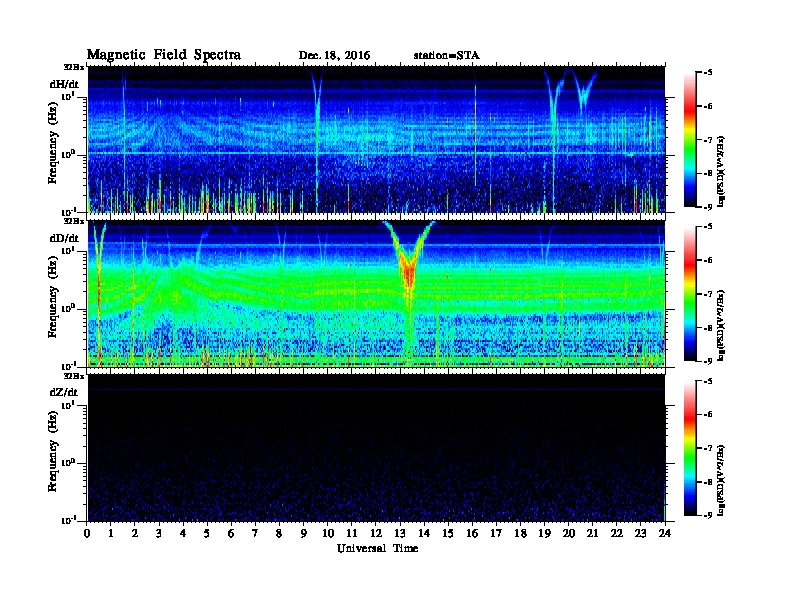Click the 'dZ/dt' panel label

(x=64, y=392)
